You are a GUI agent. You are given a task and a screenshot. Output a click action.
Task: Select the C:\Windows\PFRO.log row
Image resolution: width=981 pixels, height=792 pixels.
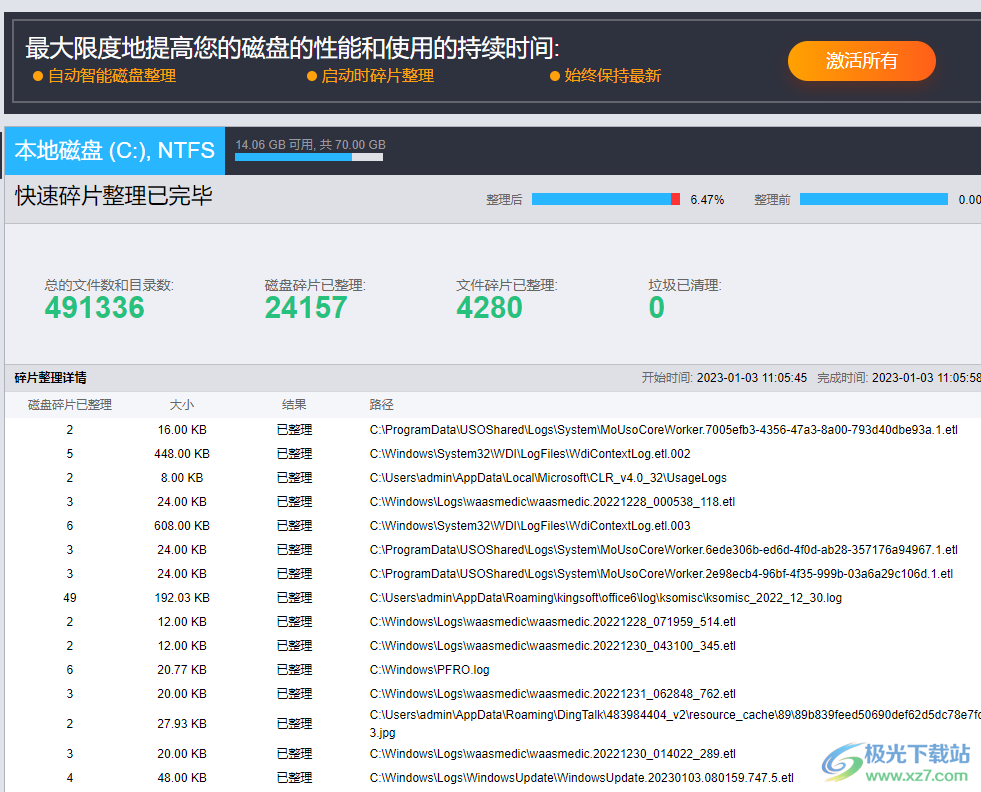(493, 670)
